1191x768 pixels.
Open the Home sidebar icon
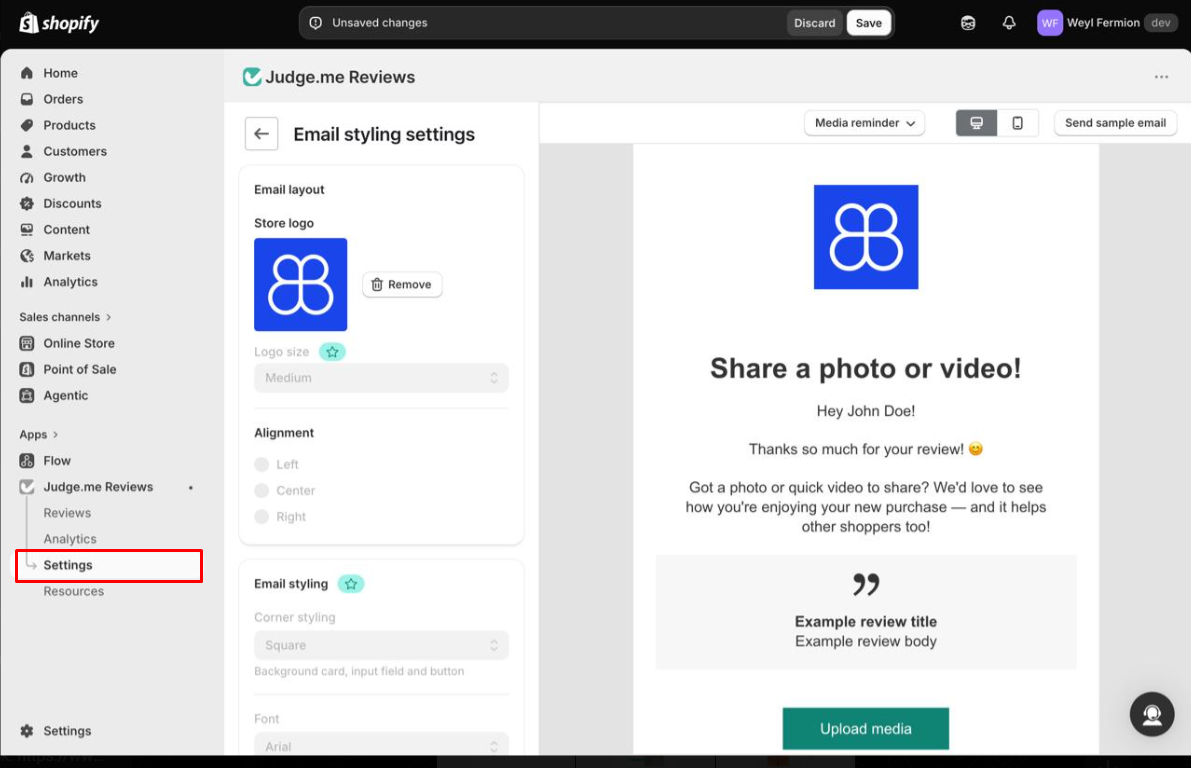[27, 73]
